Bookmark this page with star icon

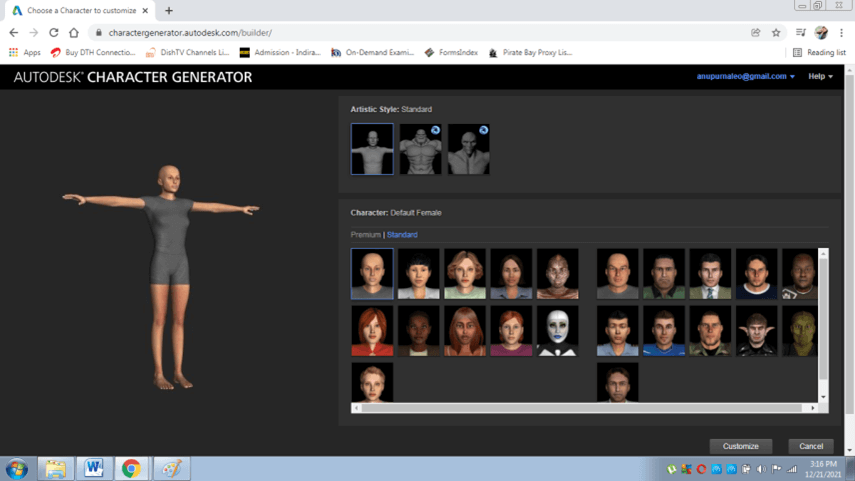pos(776,33)
